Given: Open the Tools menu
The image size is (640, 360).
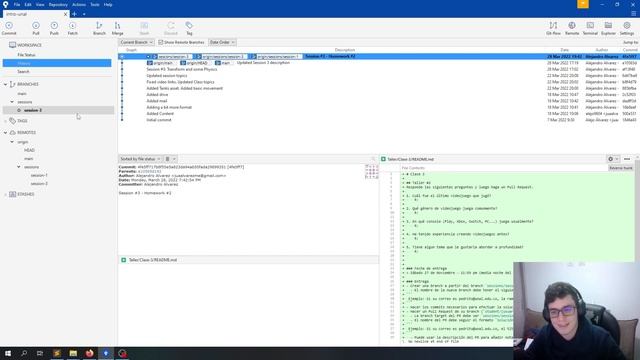Looking at the screenshot, I should 95,4.
